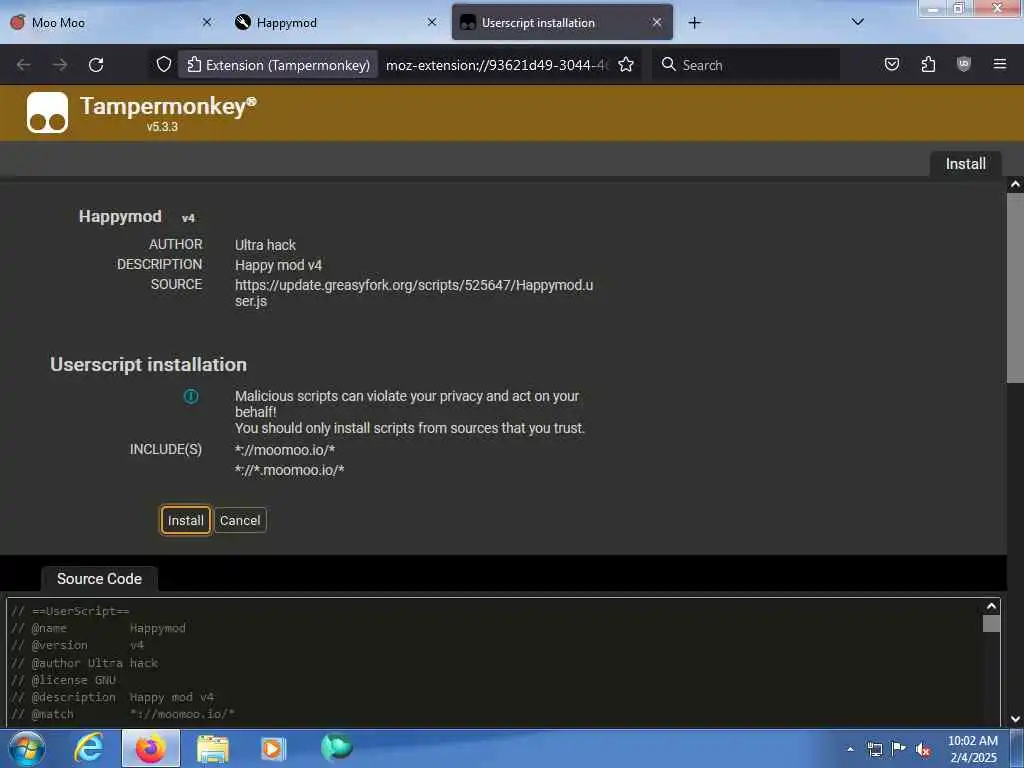The height and width of the screenshot is (768, 1024).
Task: Close the Userscript installation tab
Action: coord(657,22)
